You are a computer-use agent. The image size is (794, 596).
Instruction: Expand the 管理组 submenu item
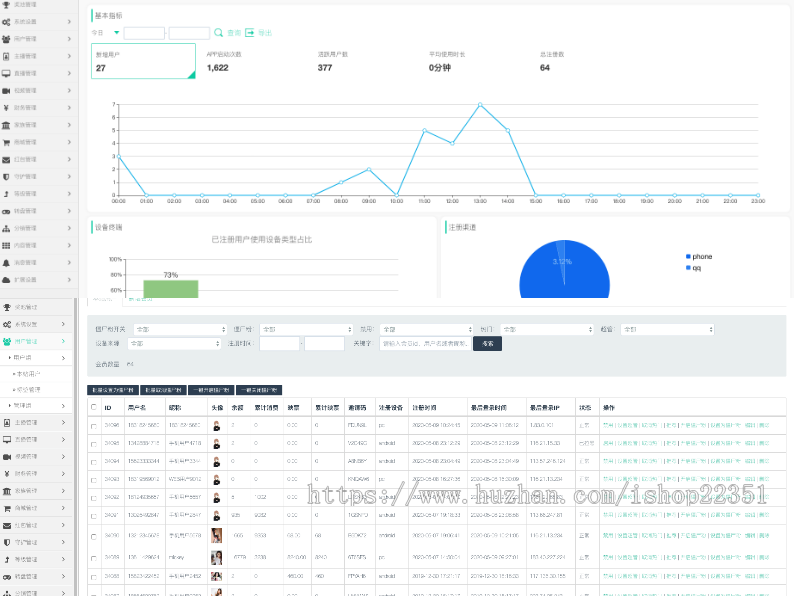(24, 405)
